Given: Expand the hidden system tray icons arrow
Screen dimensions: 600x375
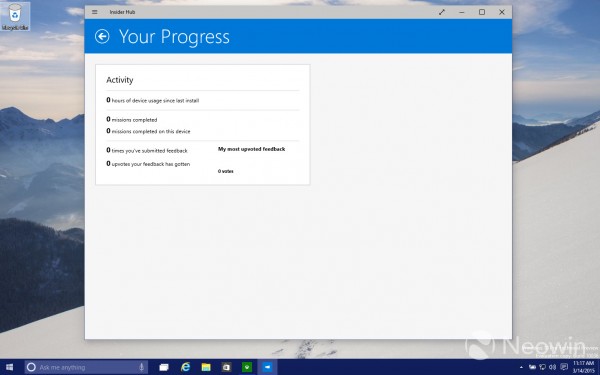Looking at the screenshot, I should [x=521, y=367].
